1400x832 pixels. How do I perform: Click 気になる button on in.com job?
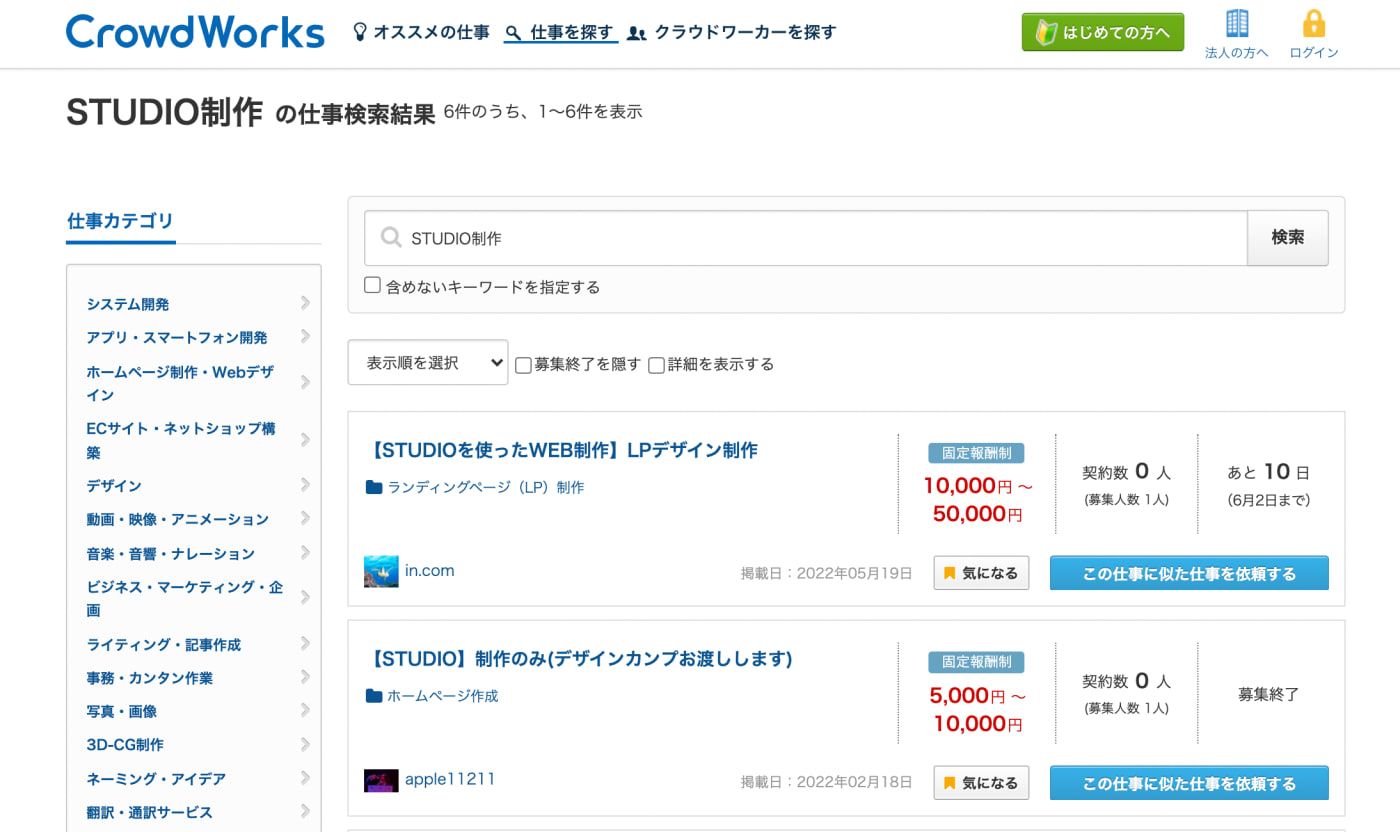981,573
